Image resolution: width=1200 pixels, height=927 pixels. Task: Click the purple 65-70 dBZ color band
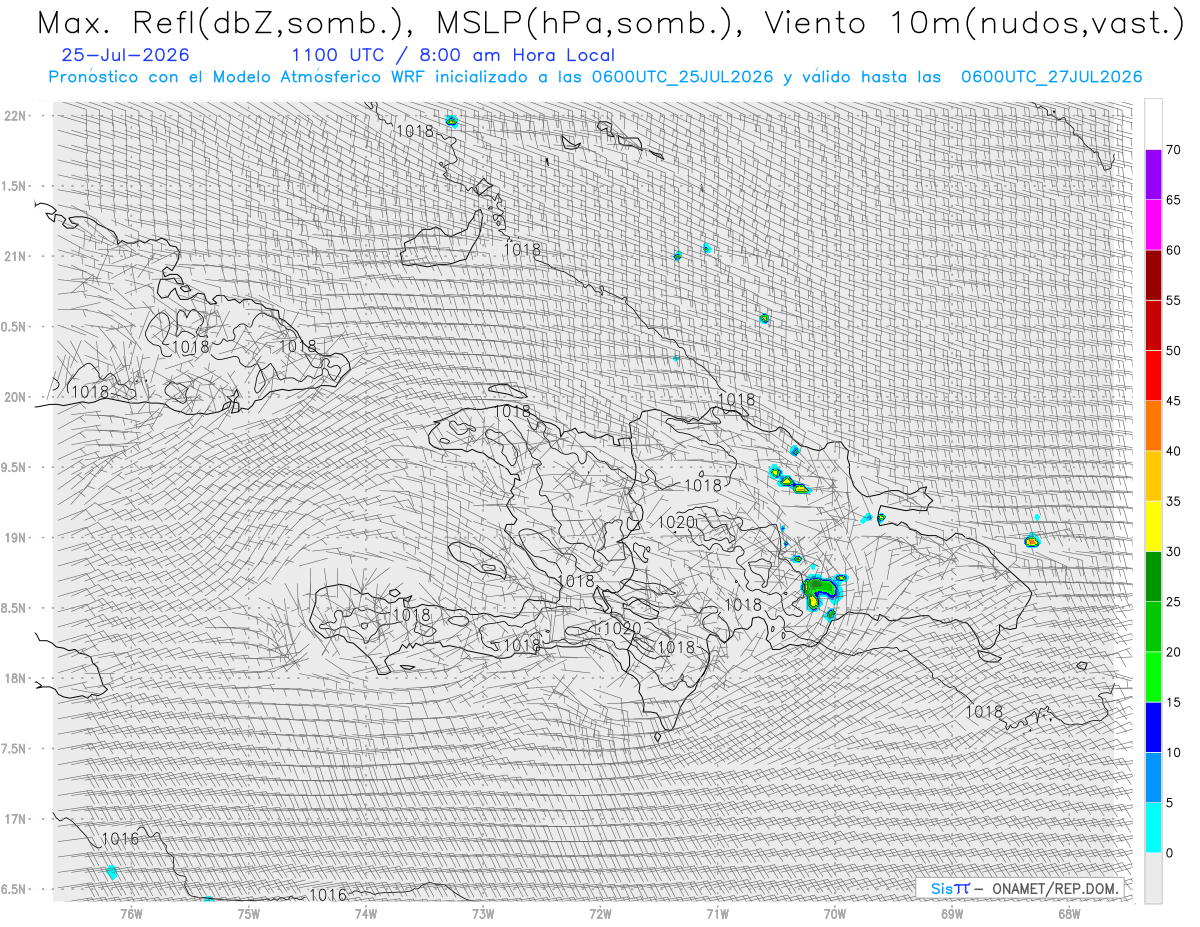[1153, 175]
